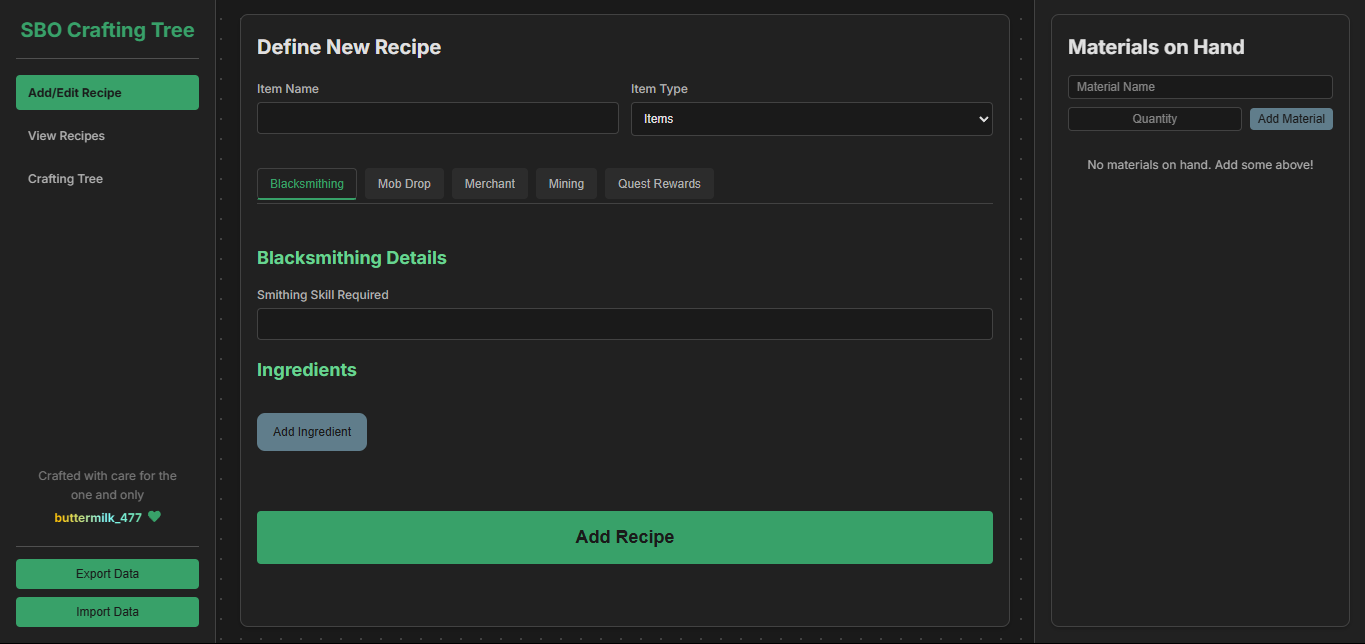
Task: Focus the Smithing Skill Required field
Action: pos(624,324)
